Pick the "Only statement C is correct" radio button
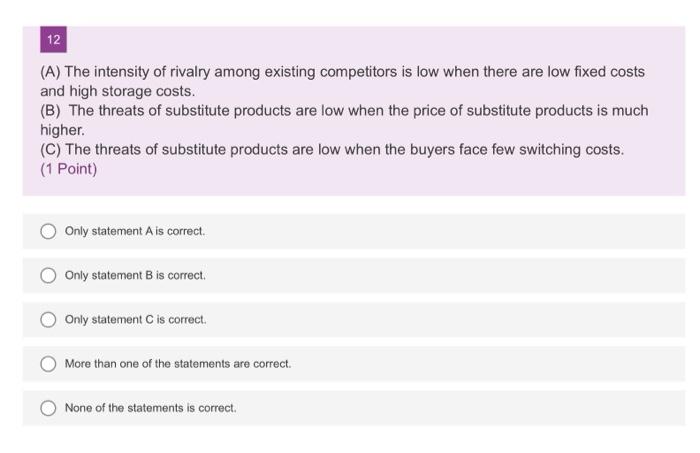 [x=48, y=320]
